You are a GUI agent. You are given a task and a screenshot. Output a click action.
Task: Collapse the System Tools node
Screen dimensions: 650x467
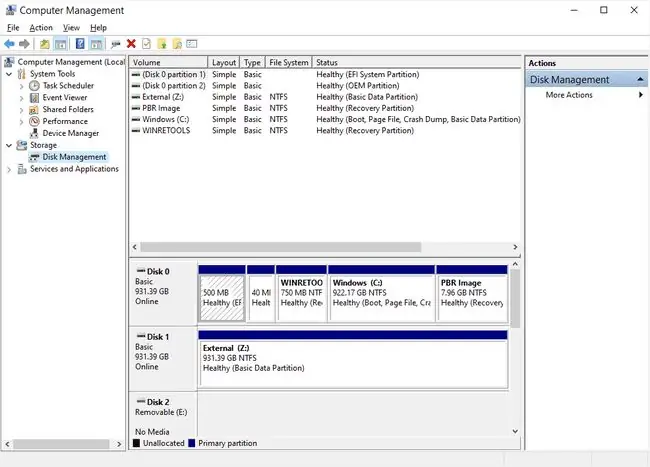(x=9, y=74)
